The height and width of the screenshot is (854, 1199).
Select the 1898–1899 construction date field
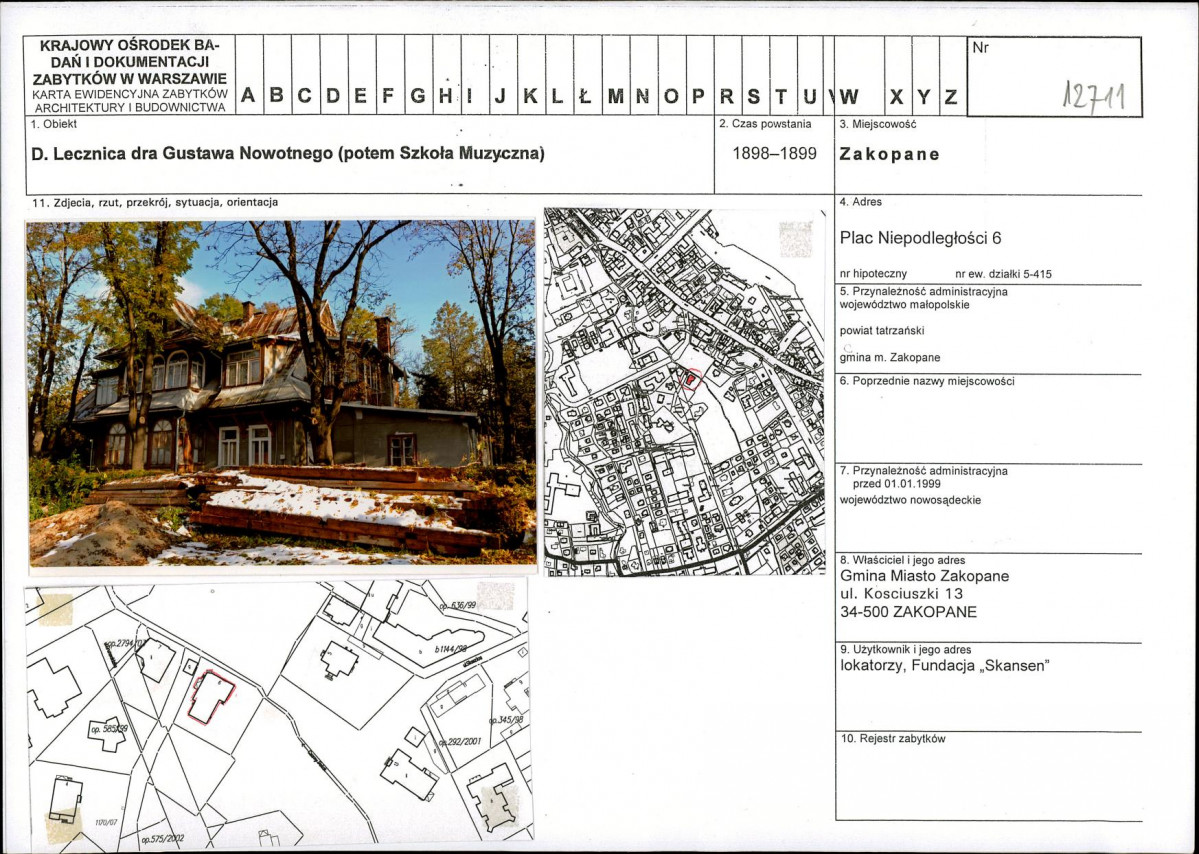(x=774, y=154)
